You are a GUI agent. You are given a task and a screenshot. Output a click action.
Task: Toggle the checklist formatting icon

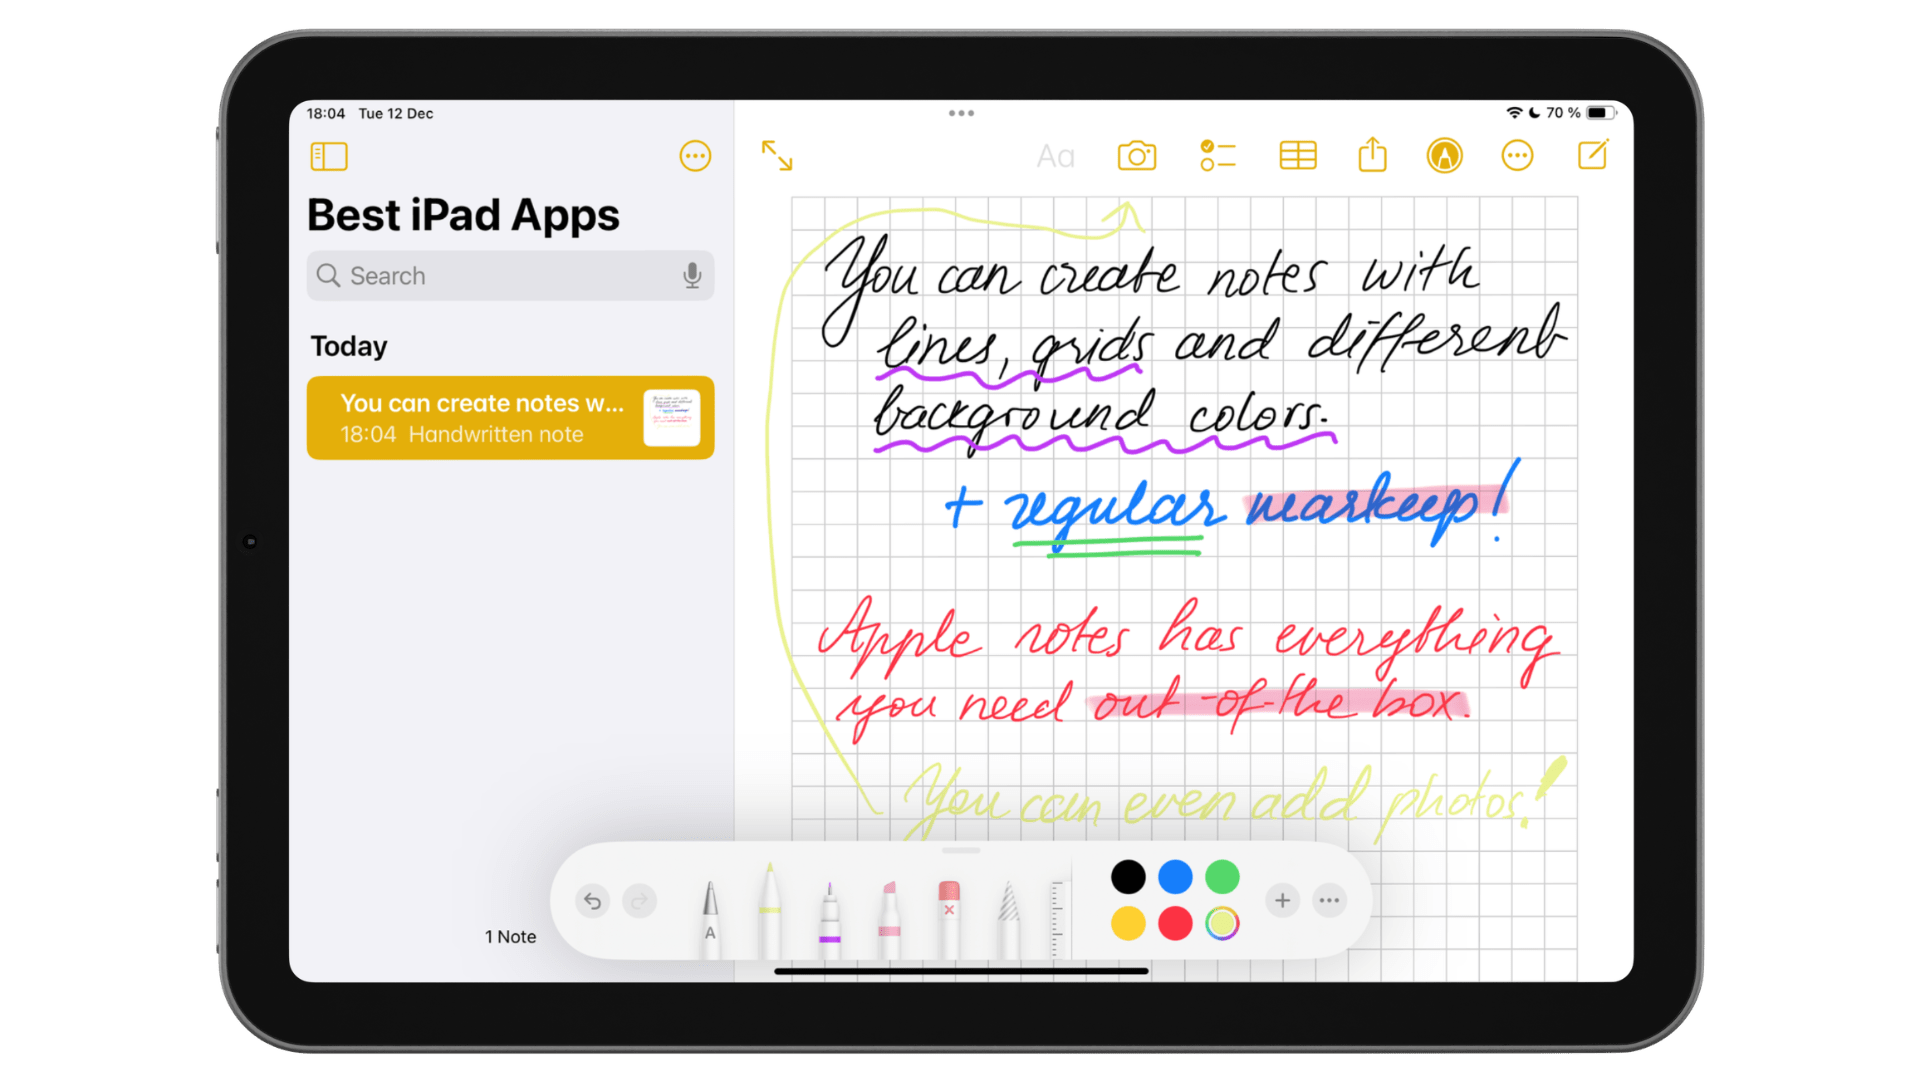(1216, 157)
